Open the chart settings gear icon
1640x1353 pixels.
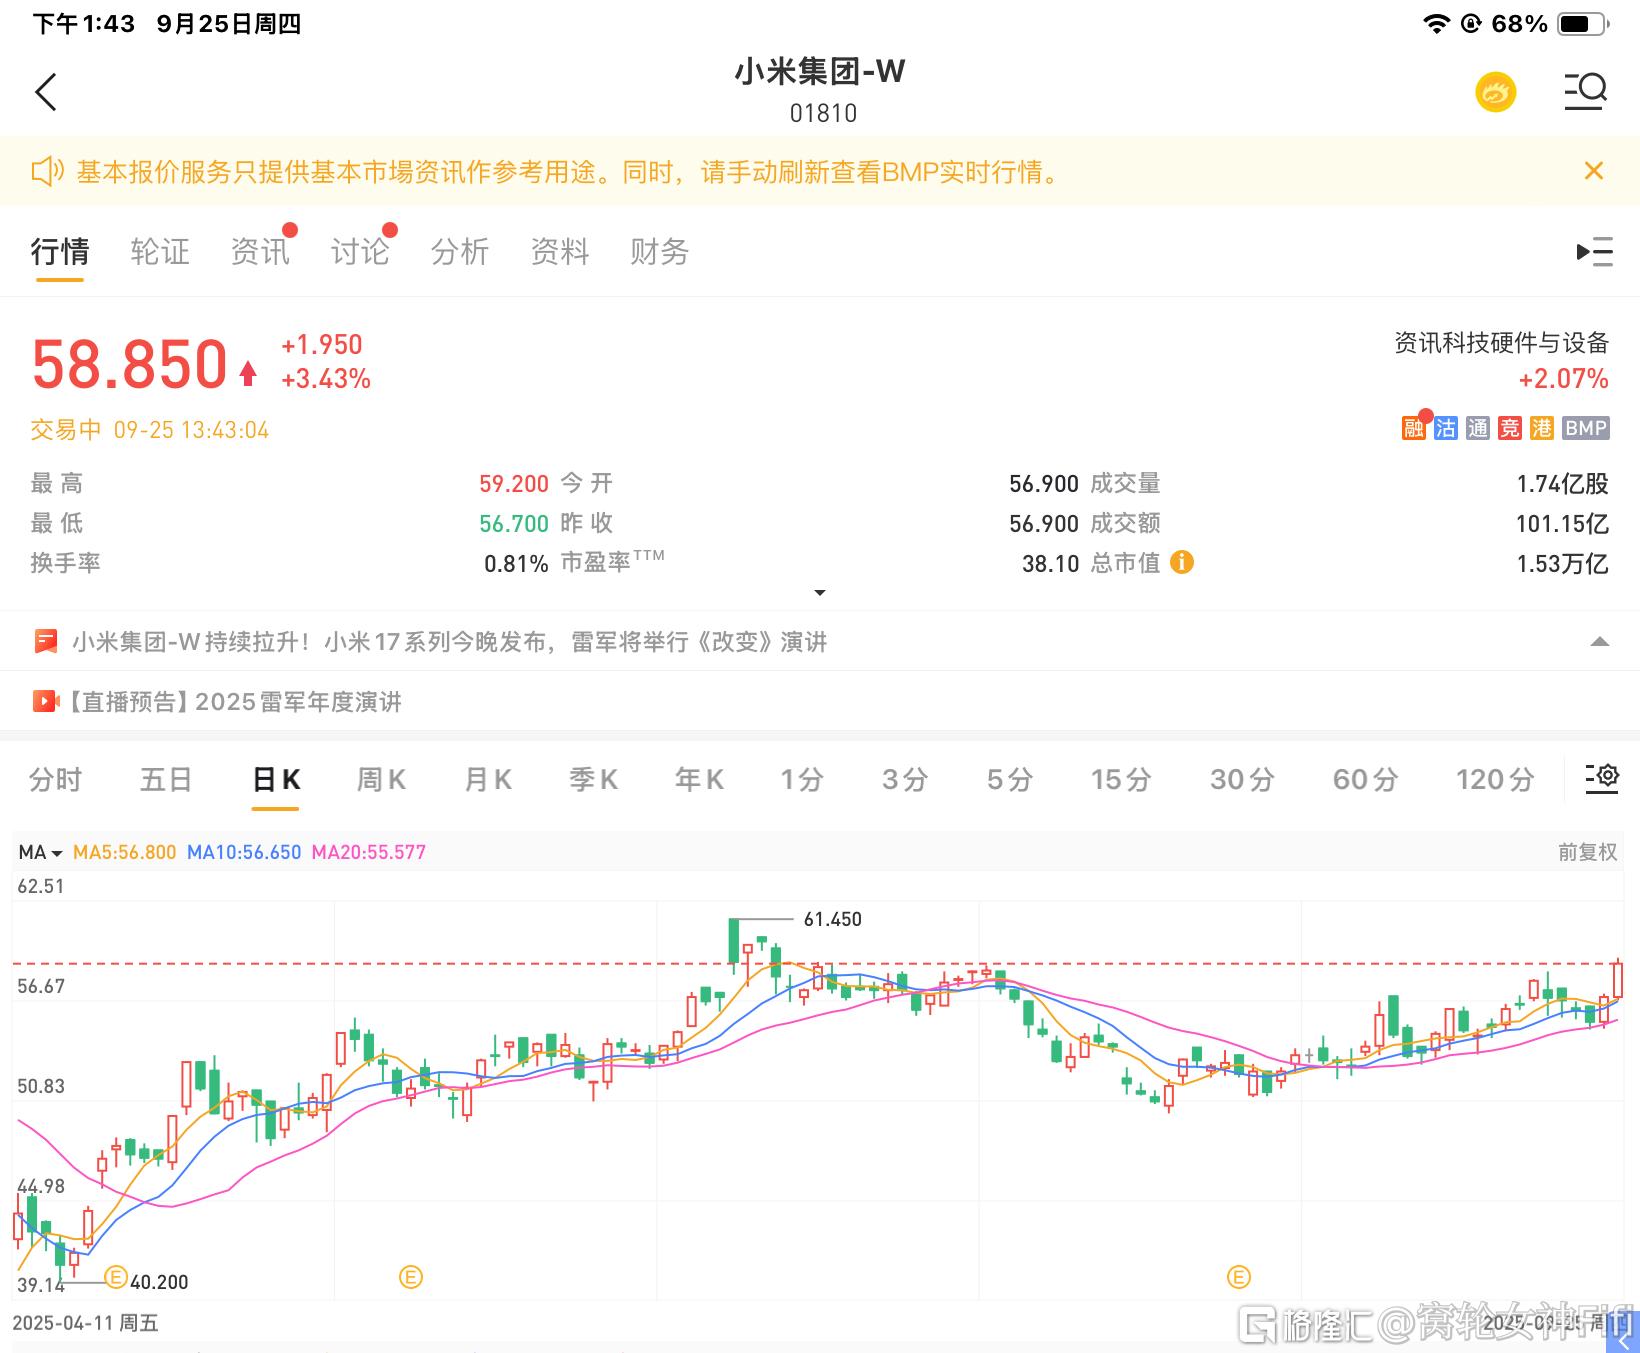pos(1601,777)
